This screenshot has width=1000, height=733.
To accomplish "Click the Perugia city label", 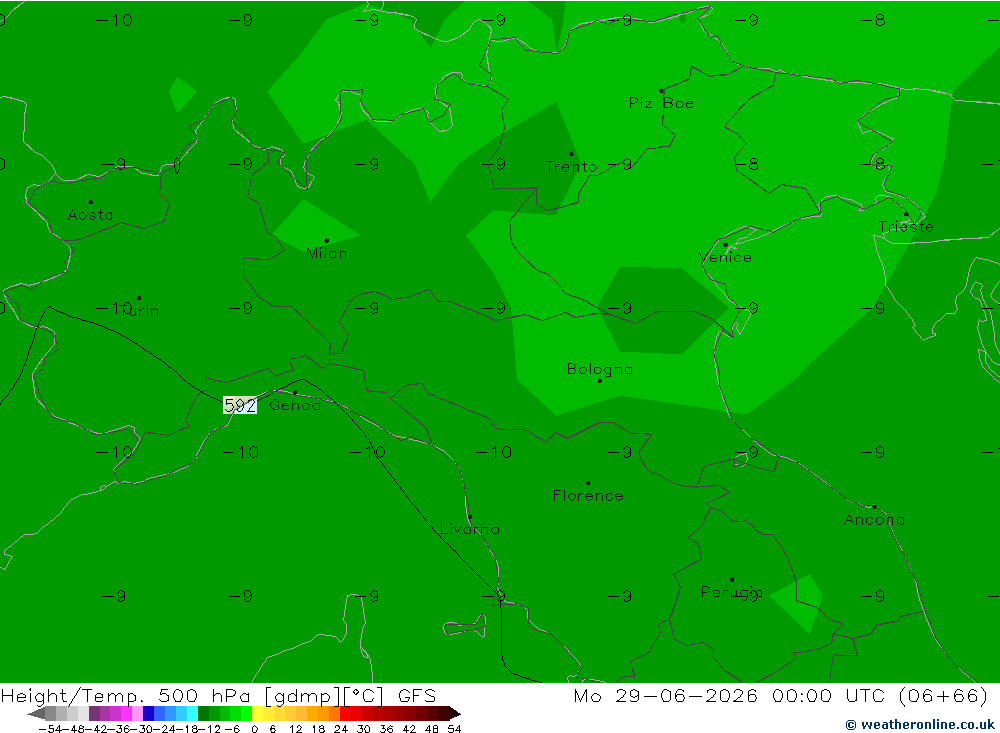I will pos(732,592).
